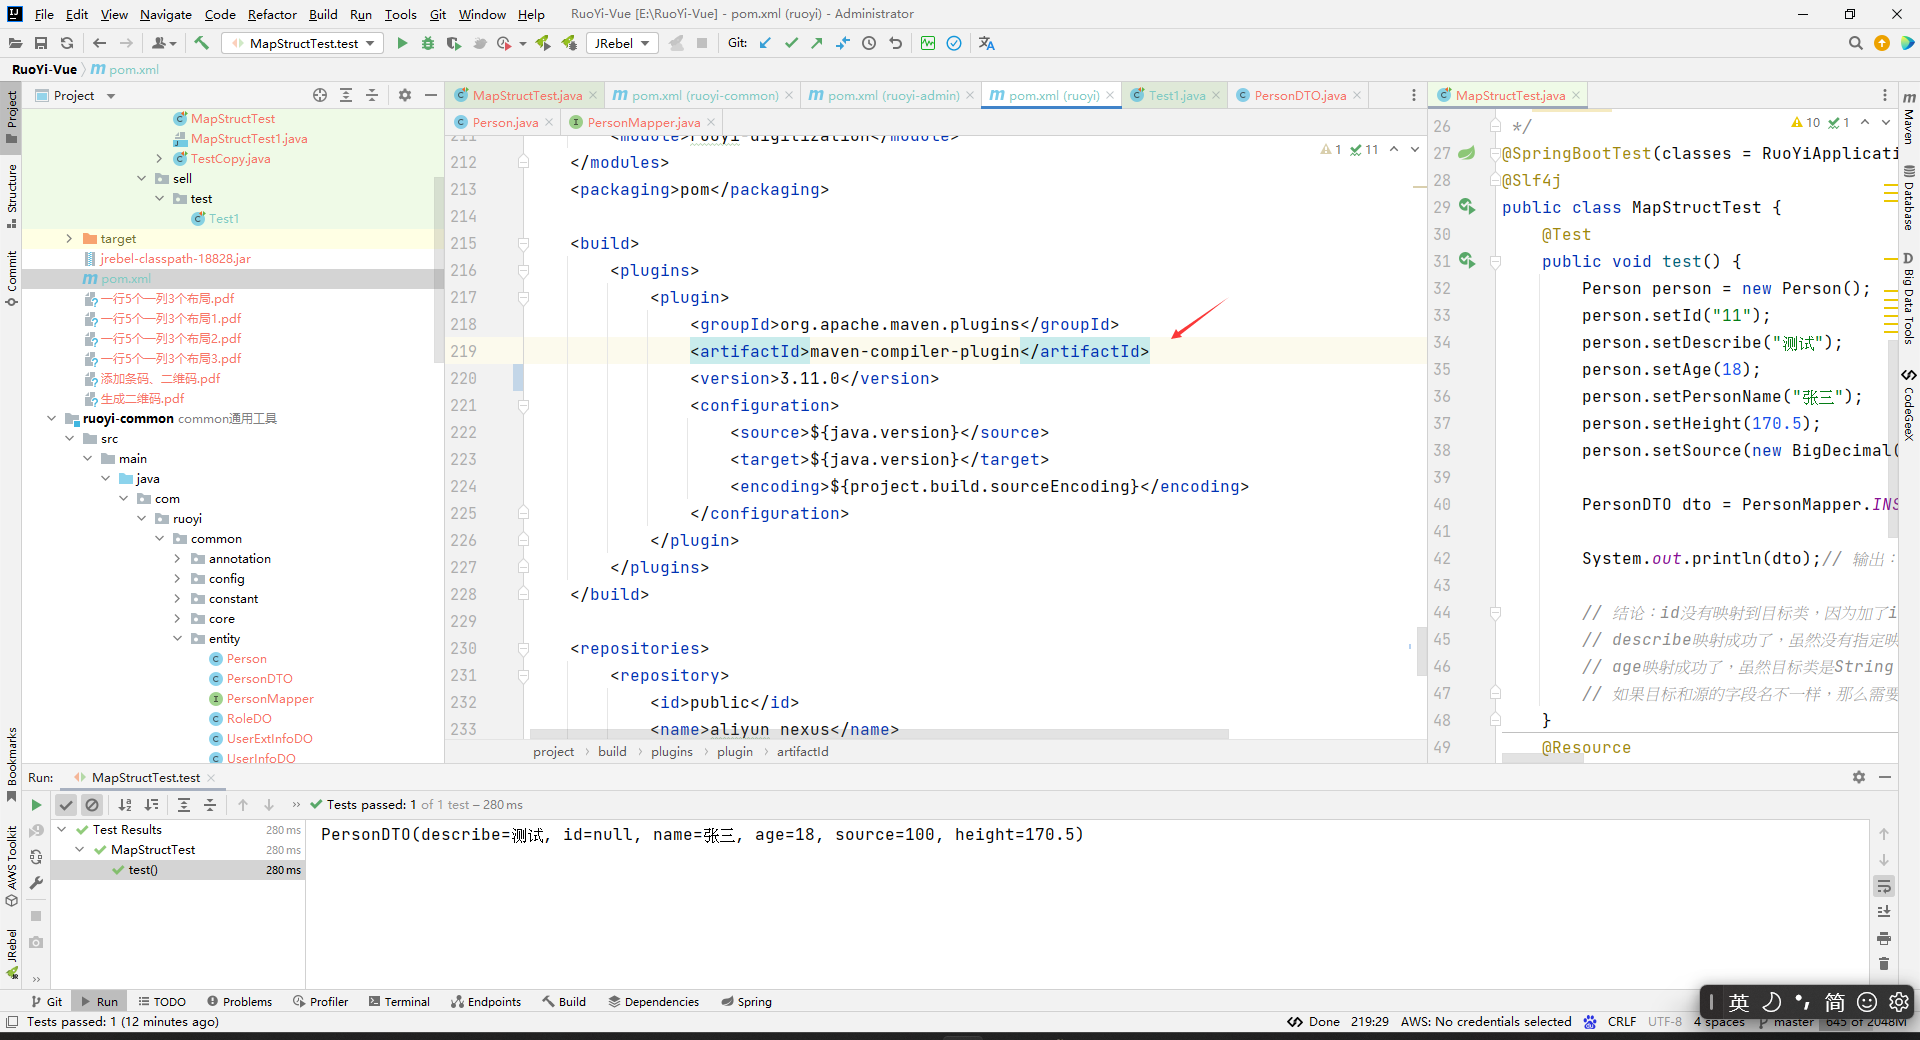Click breadcrumb item 'plugins' below the editor
Viewport: 1920px width, 1040px height.
(x=671, y=751)
